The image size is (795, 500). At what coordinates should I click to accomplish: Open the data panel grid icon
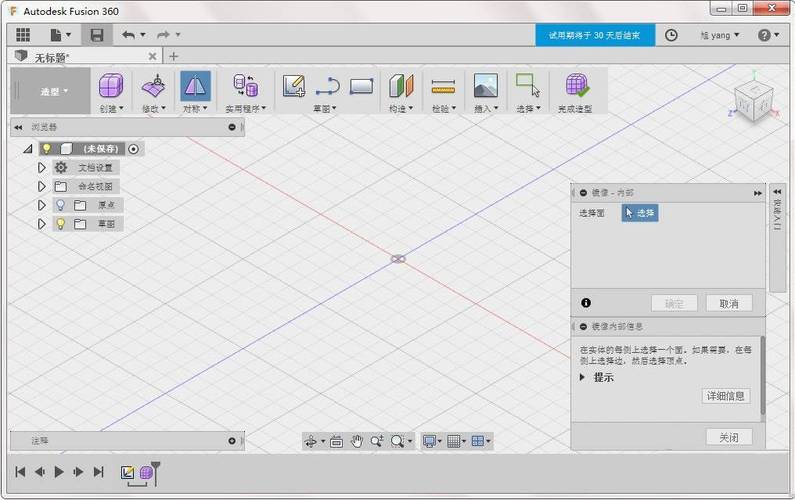pos(22,35)
